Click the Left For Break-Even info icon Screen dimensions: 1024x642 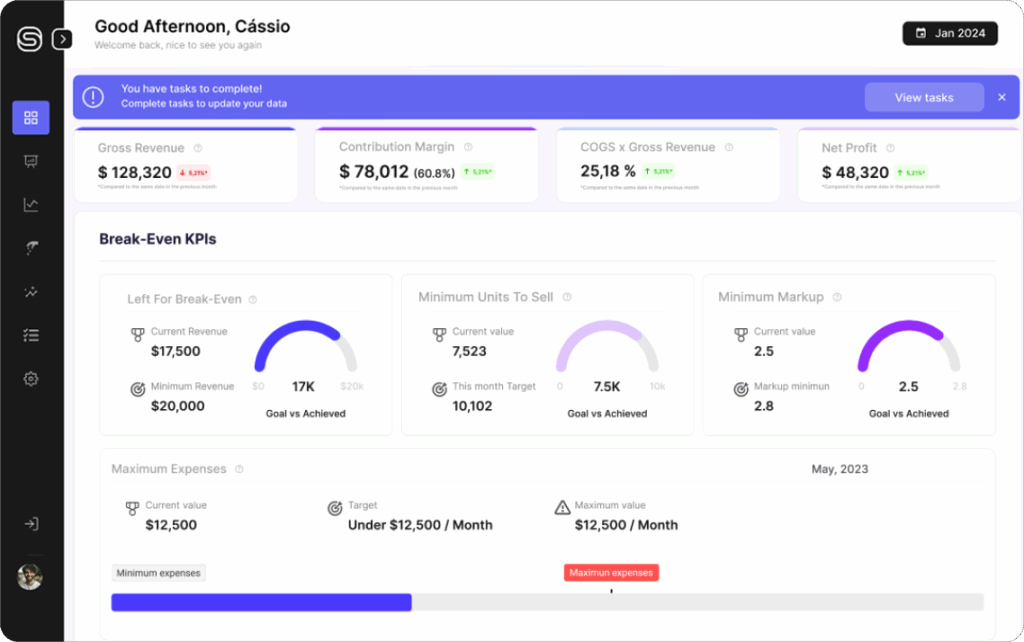253,300
